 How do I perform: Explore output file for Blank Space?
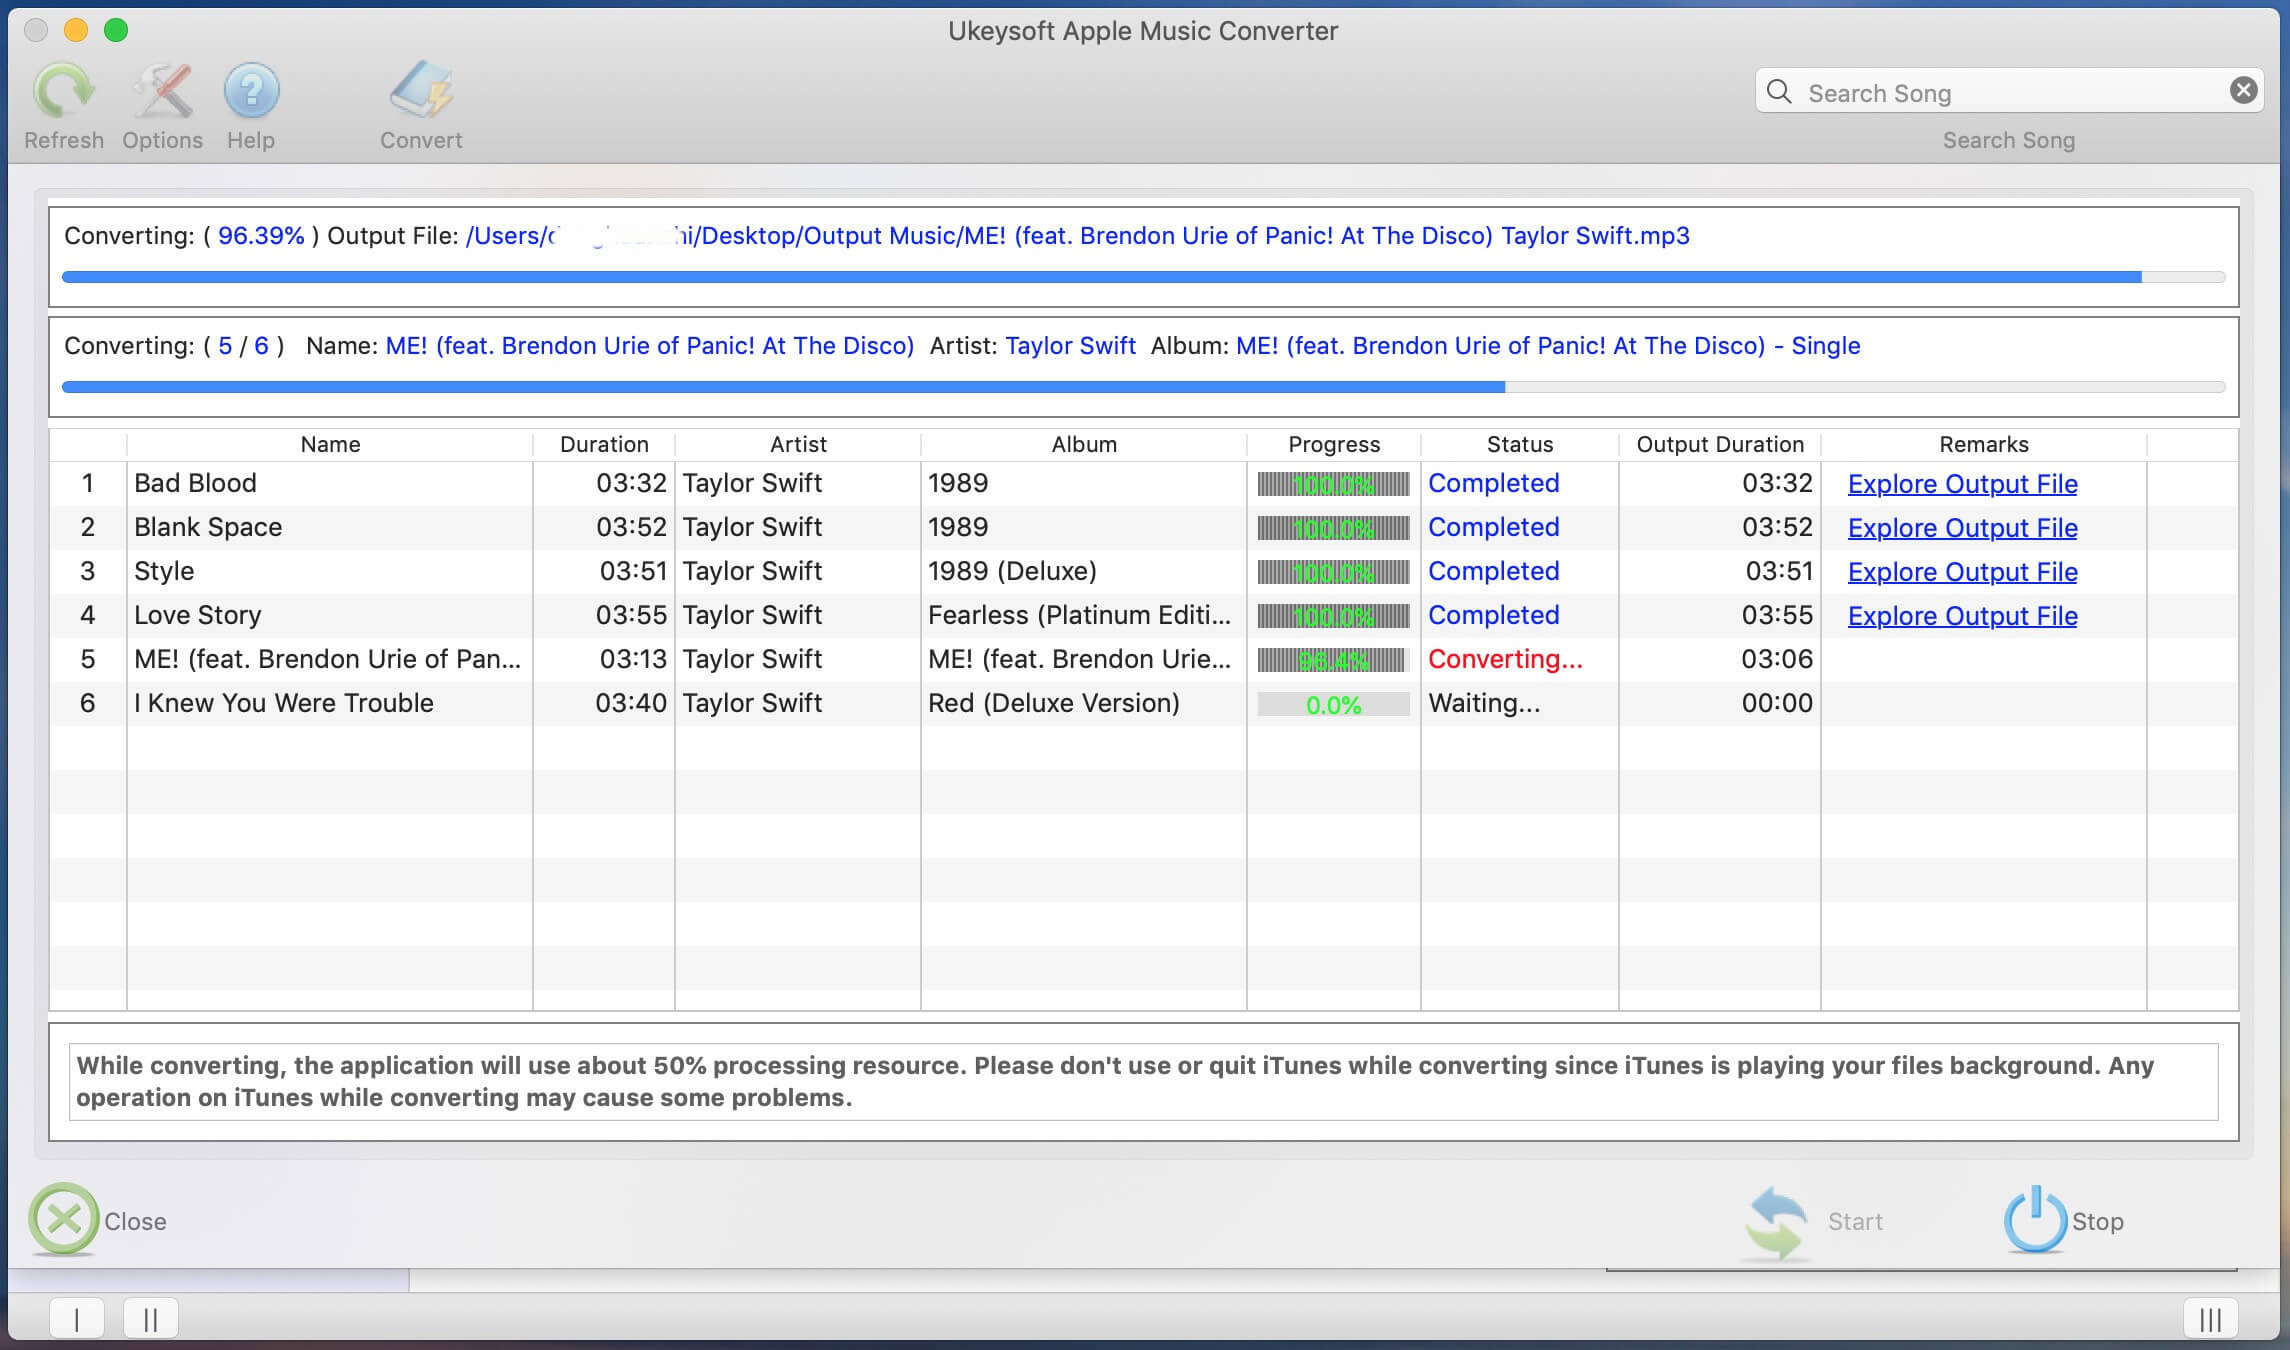click(x=1962, y=527)
